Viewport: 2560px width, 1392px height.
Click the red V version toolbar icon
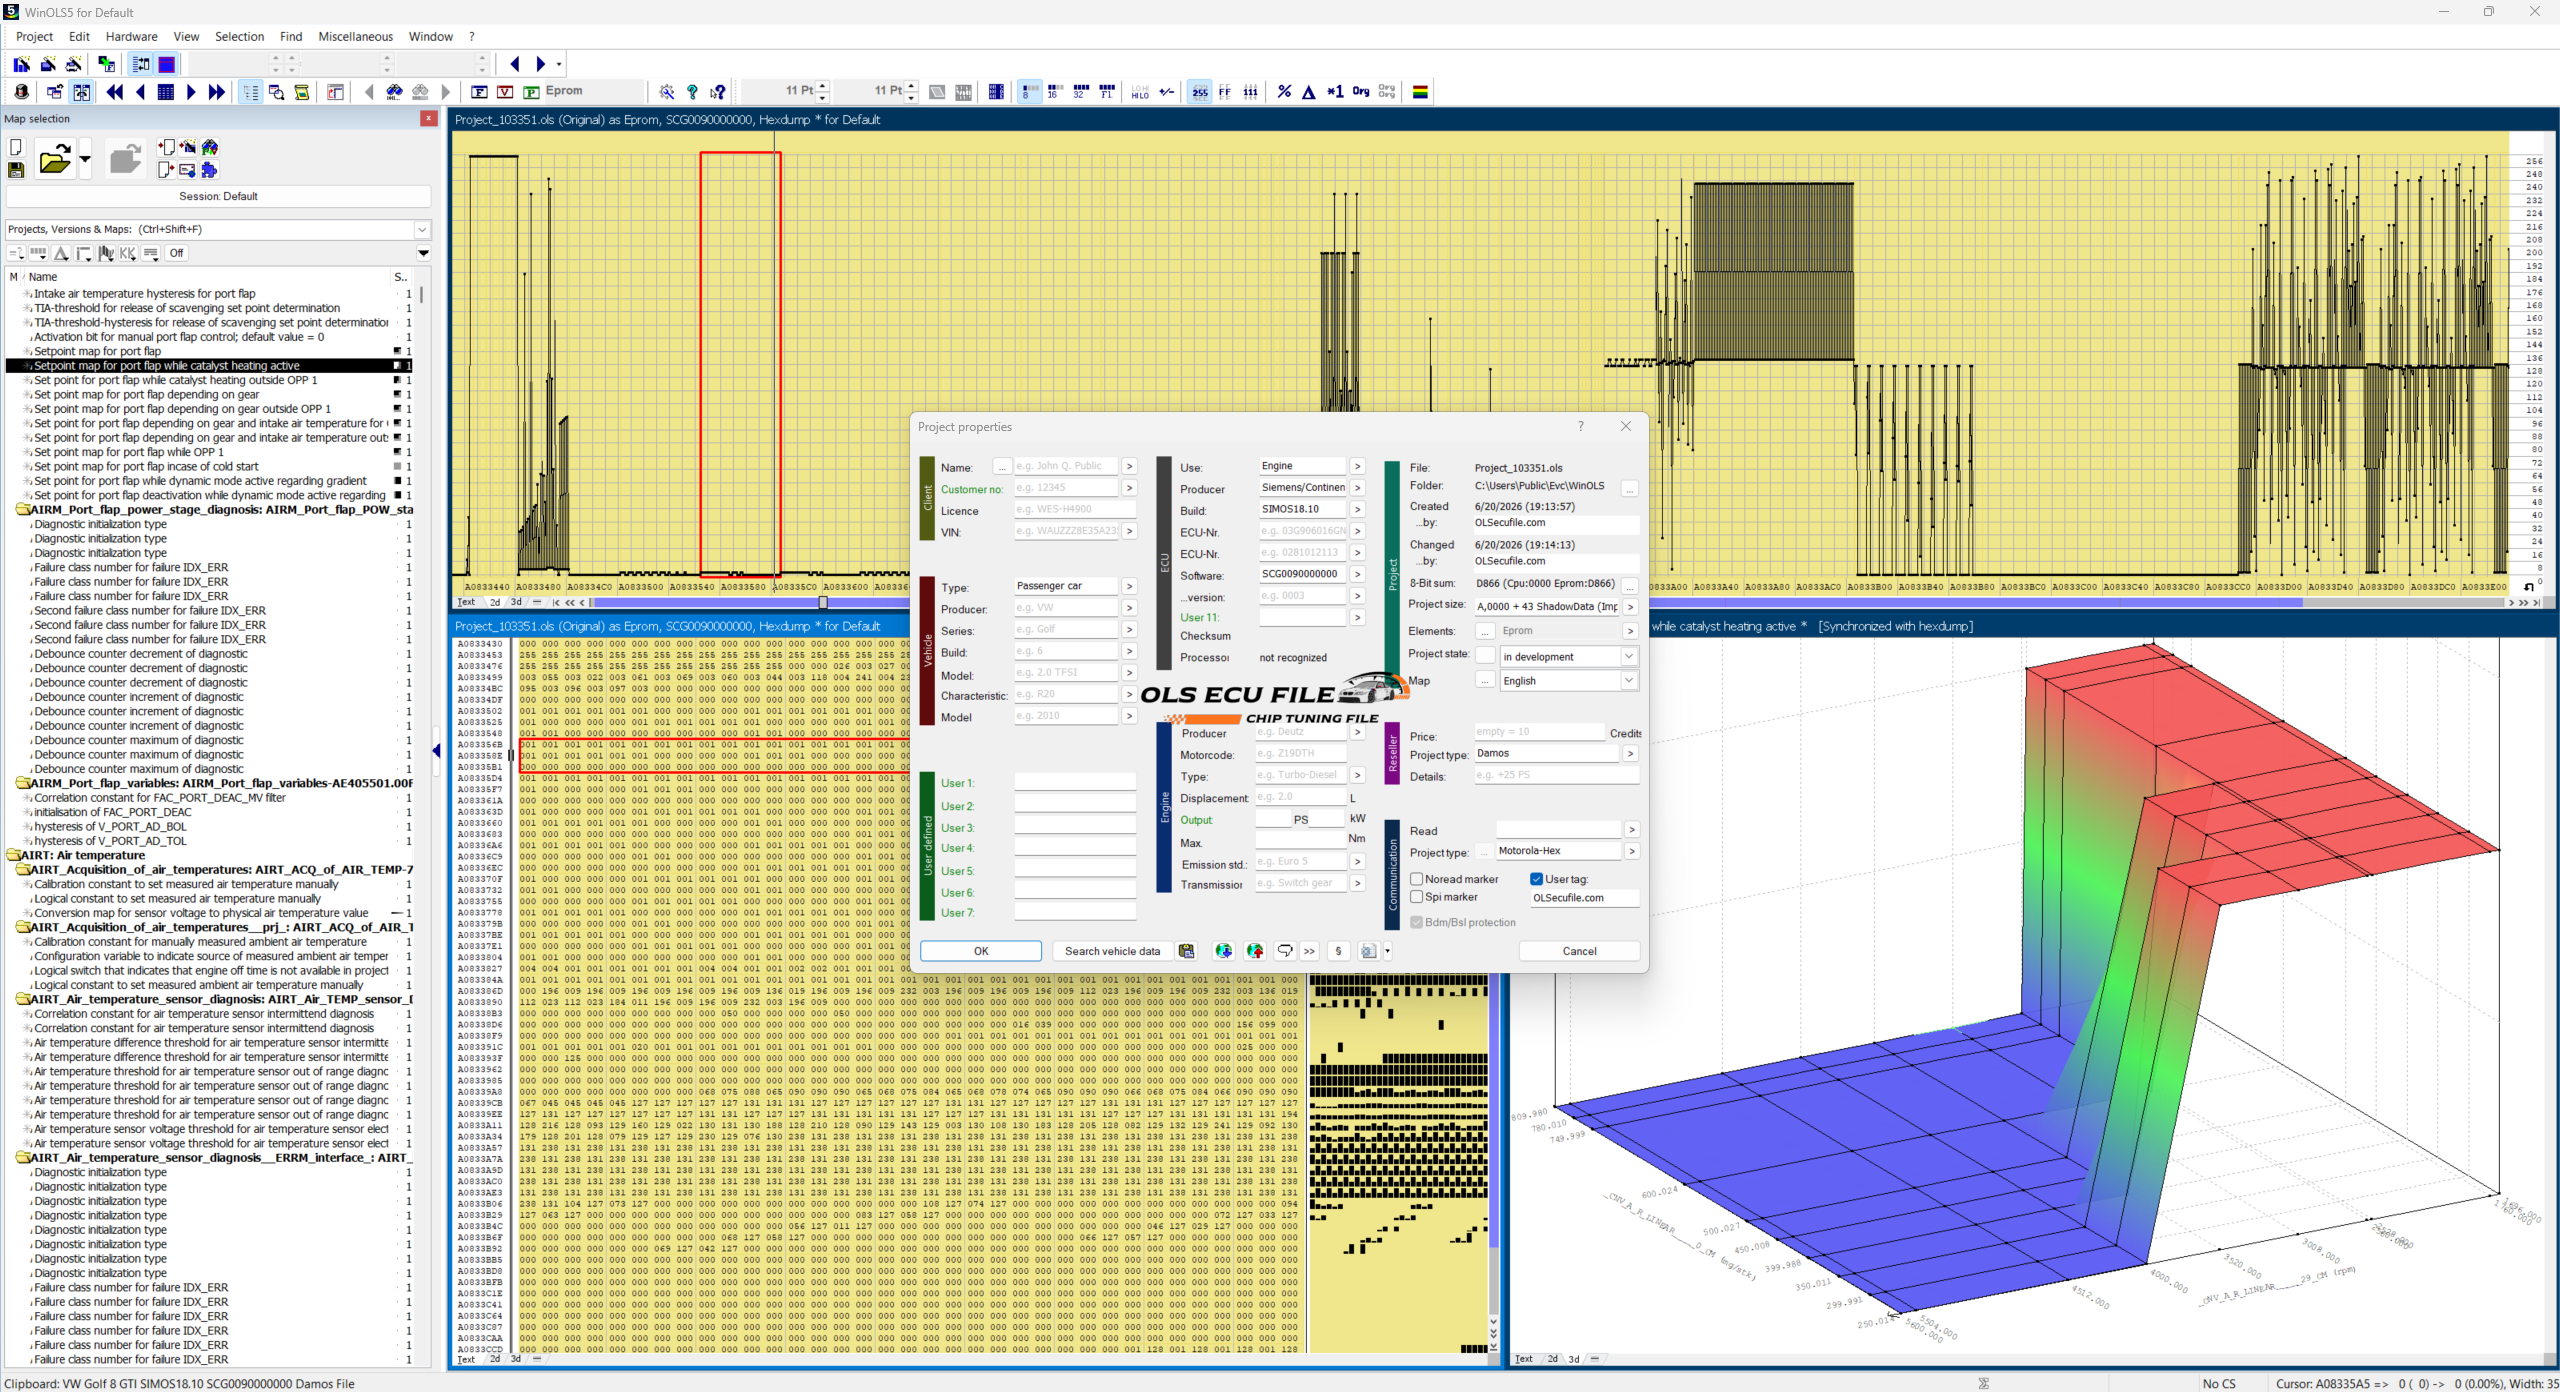coord(505,92)
